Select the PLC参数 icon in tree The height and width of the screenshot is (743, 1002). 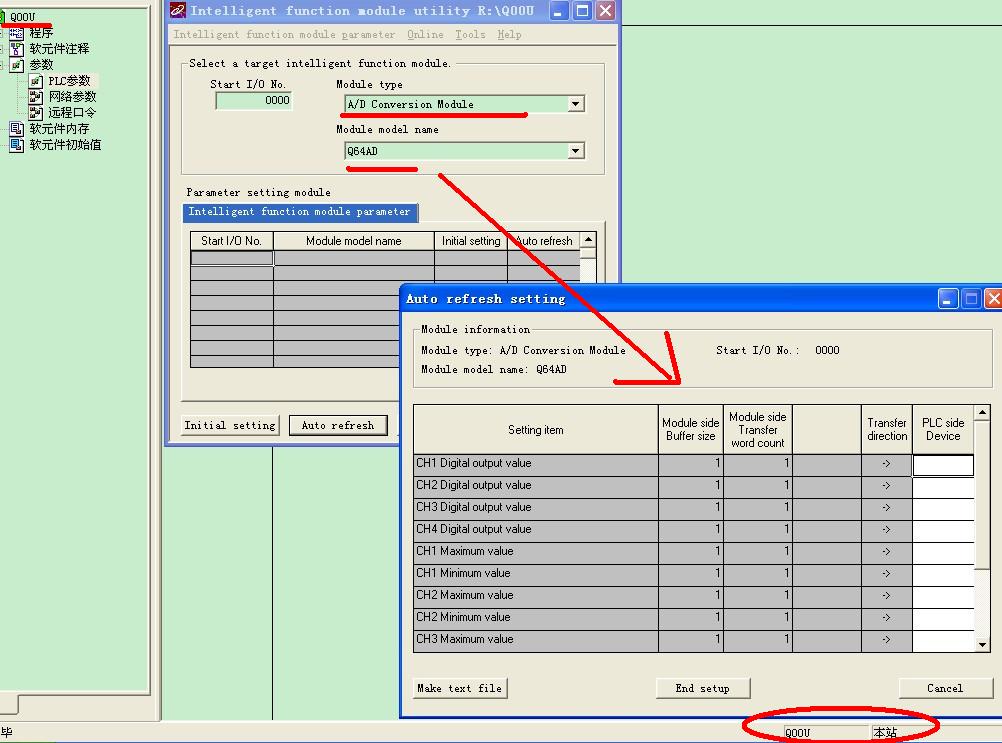tap(37, 81)
